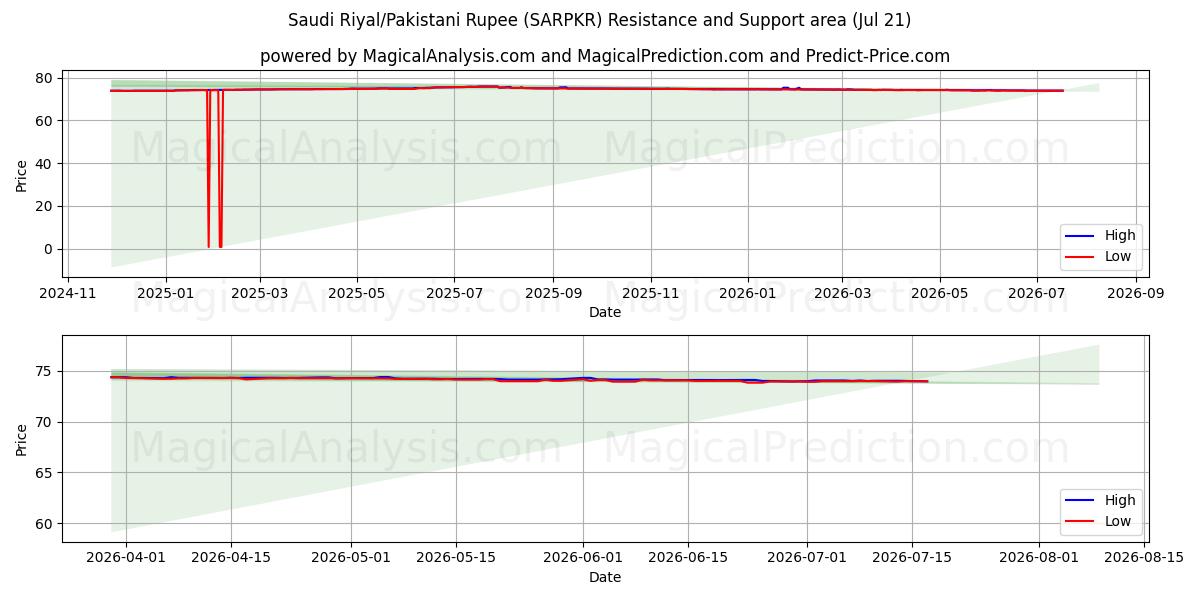Click the '2026-03' date tick label
This screenshot has height=600, width=1200.
click(x=842, y=293)
